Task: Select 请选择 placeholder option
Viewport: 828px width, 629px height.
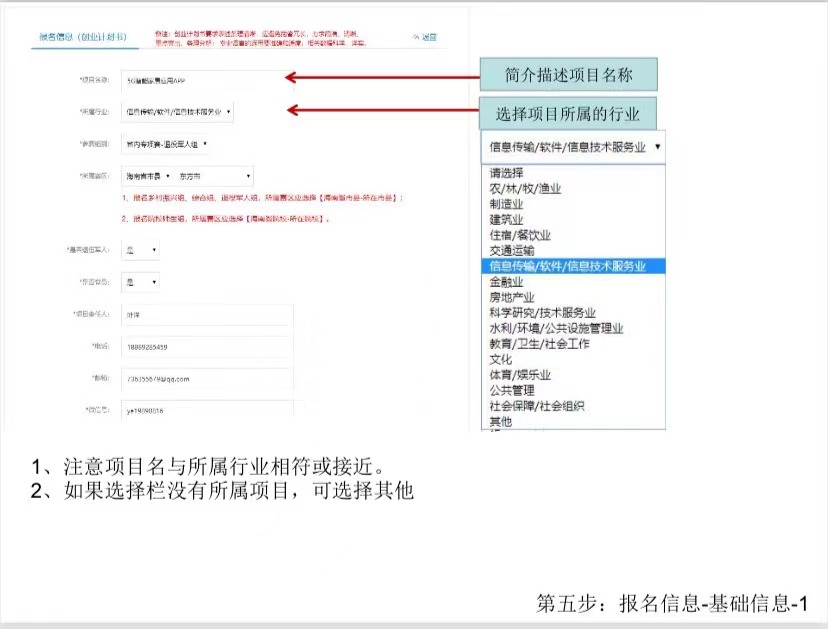Action: [506, 172]
